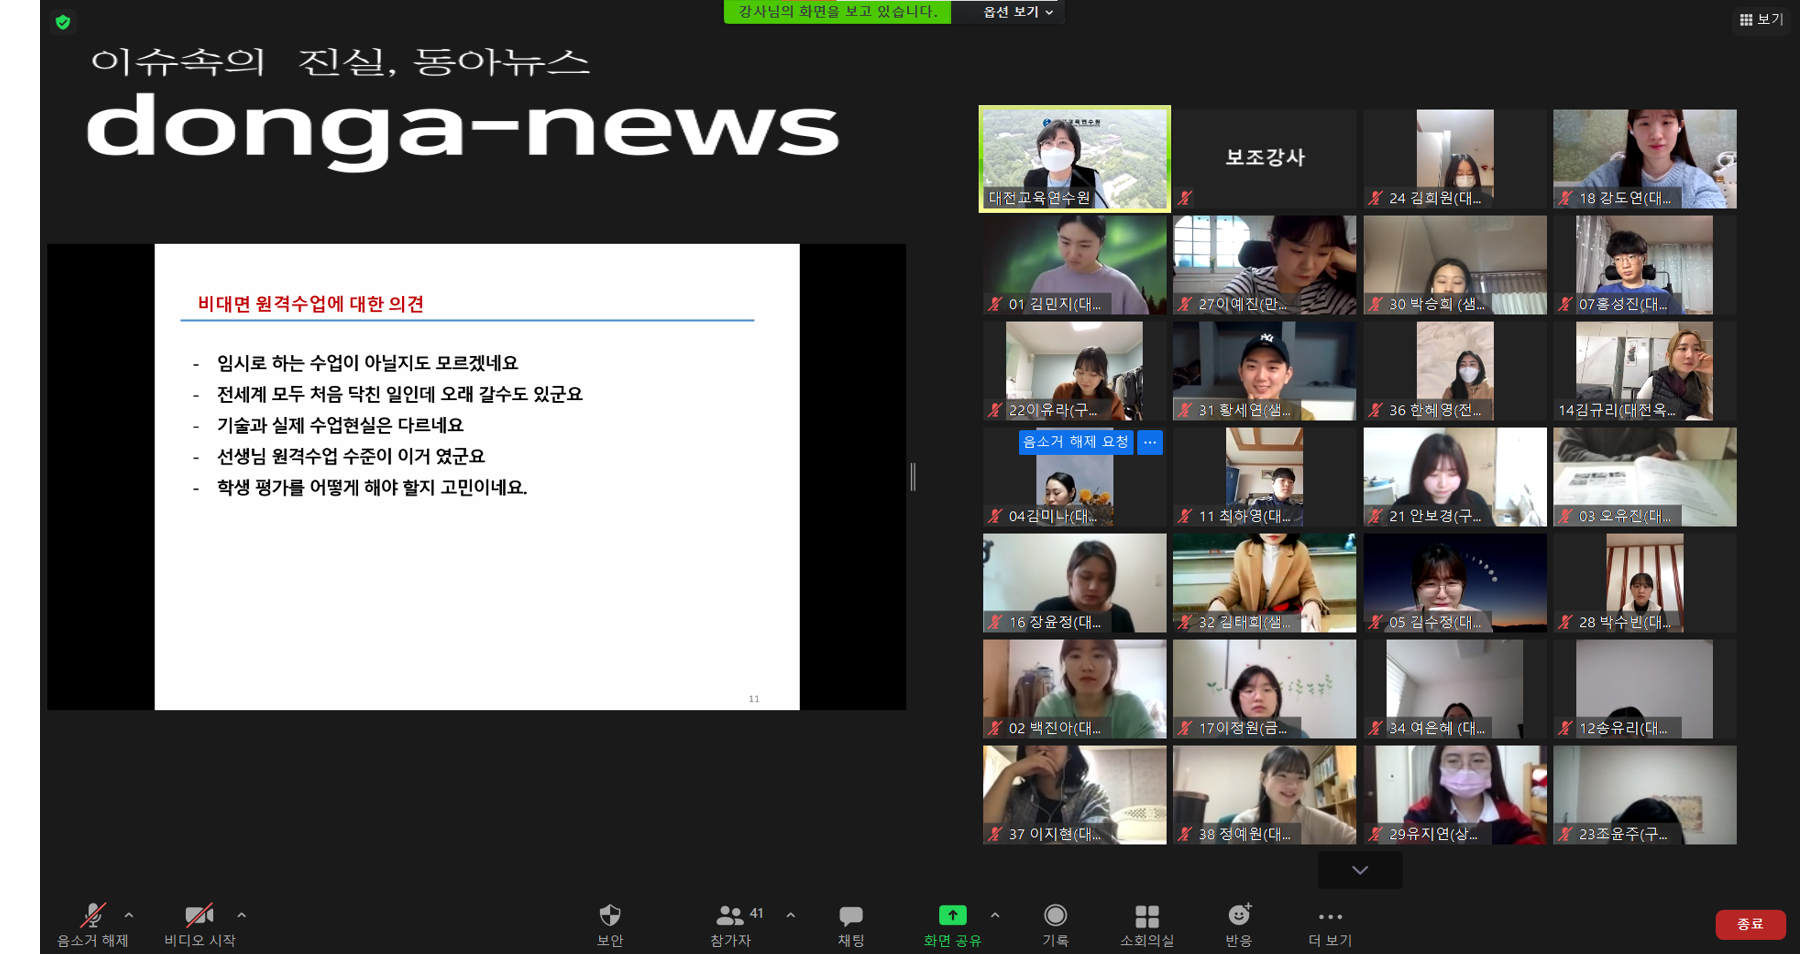The width and height of the screenshot is (1800, 954).
Task: Click slide line 기술과 실제 수업현실은 다르네요
Action: [340, 425]
